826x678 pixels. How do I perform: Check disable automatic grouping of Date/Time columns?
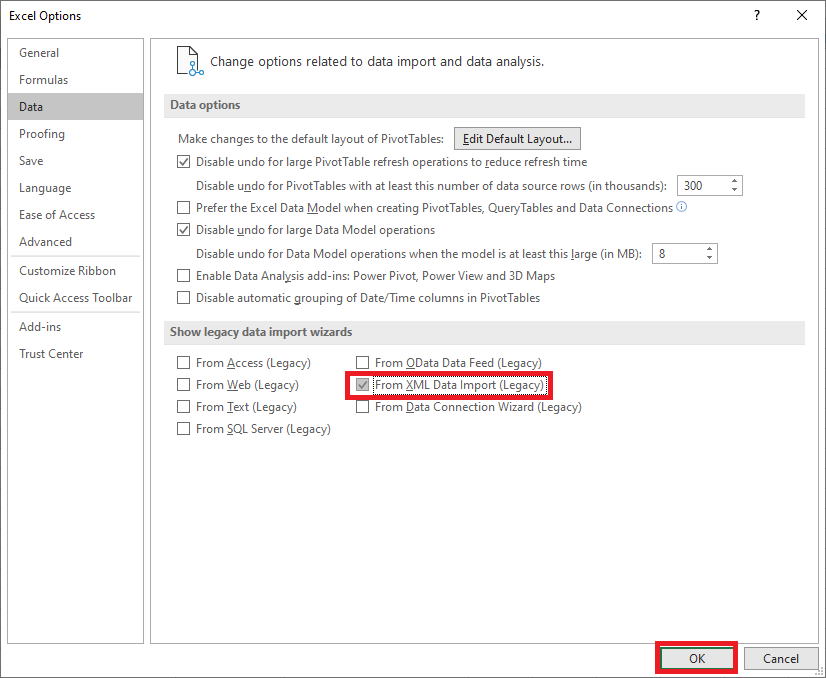(x=183, y=298)
